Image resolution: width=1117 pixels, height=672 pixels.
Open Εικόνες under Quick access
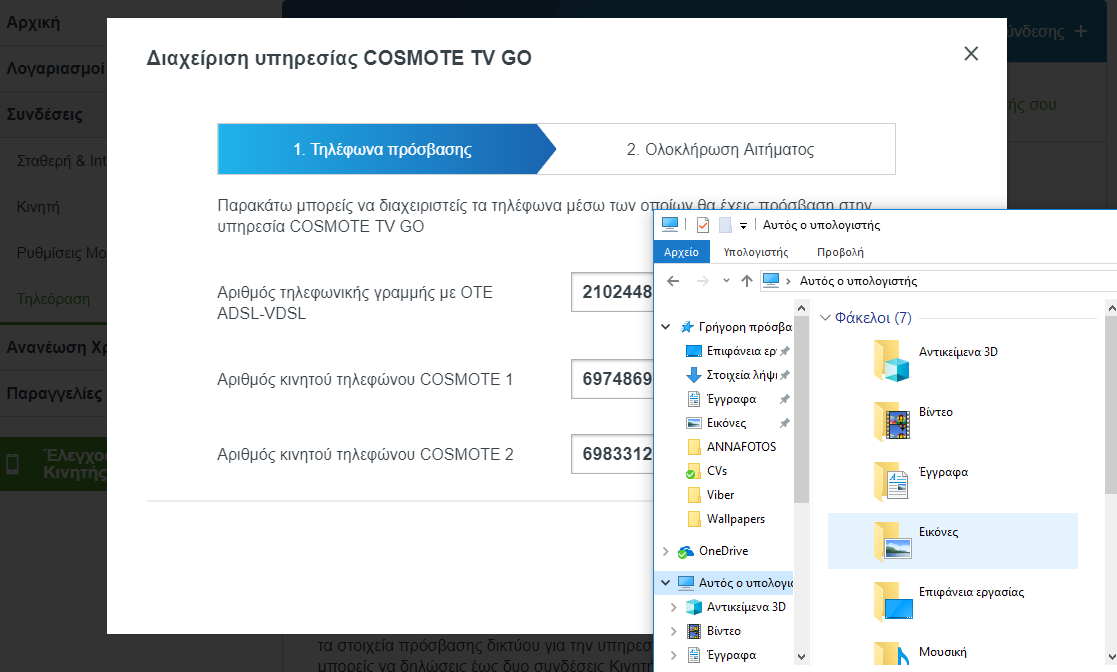(726, 423)
